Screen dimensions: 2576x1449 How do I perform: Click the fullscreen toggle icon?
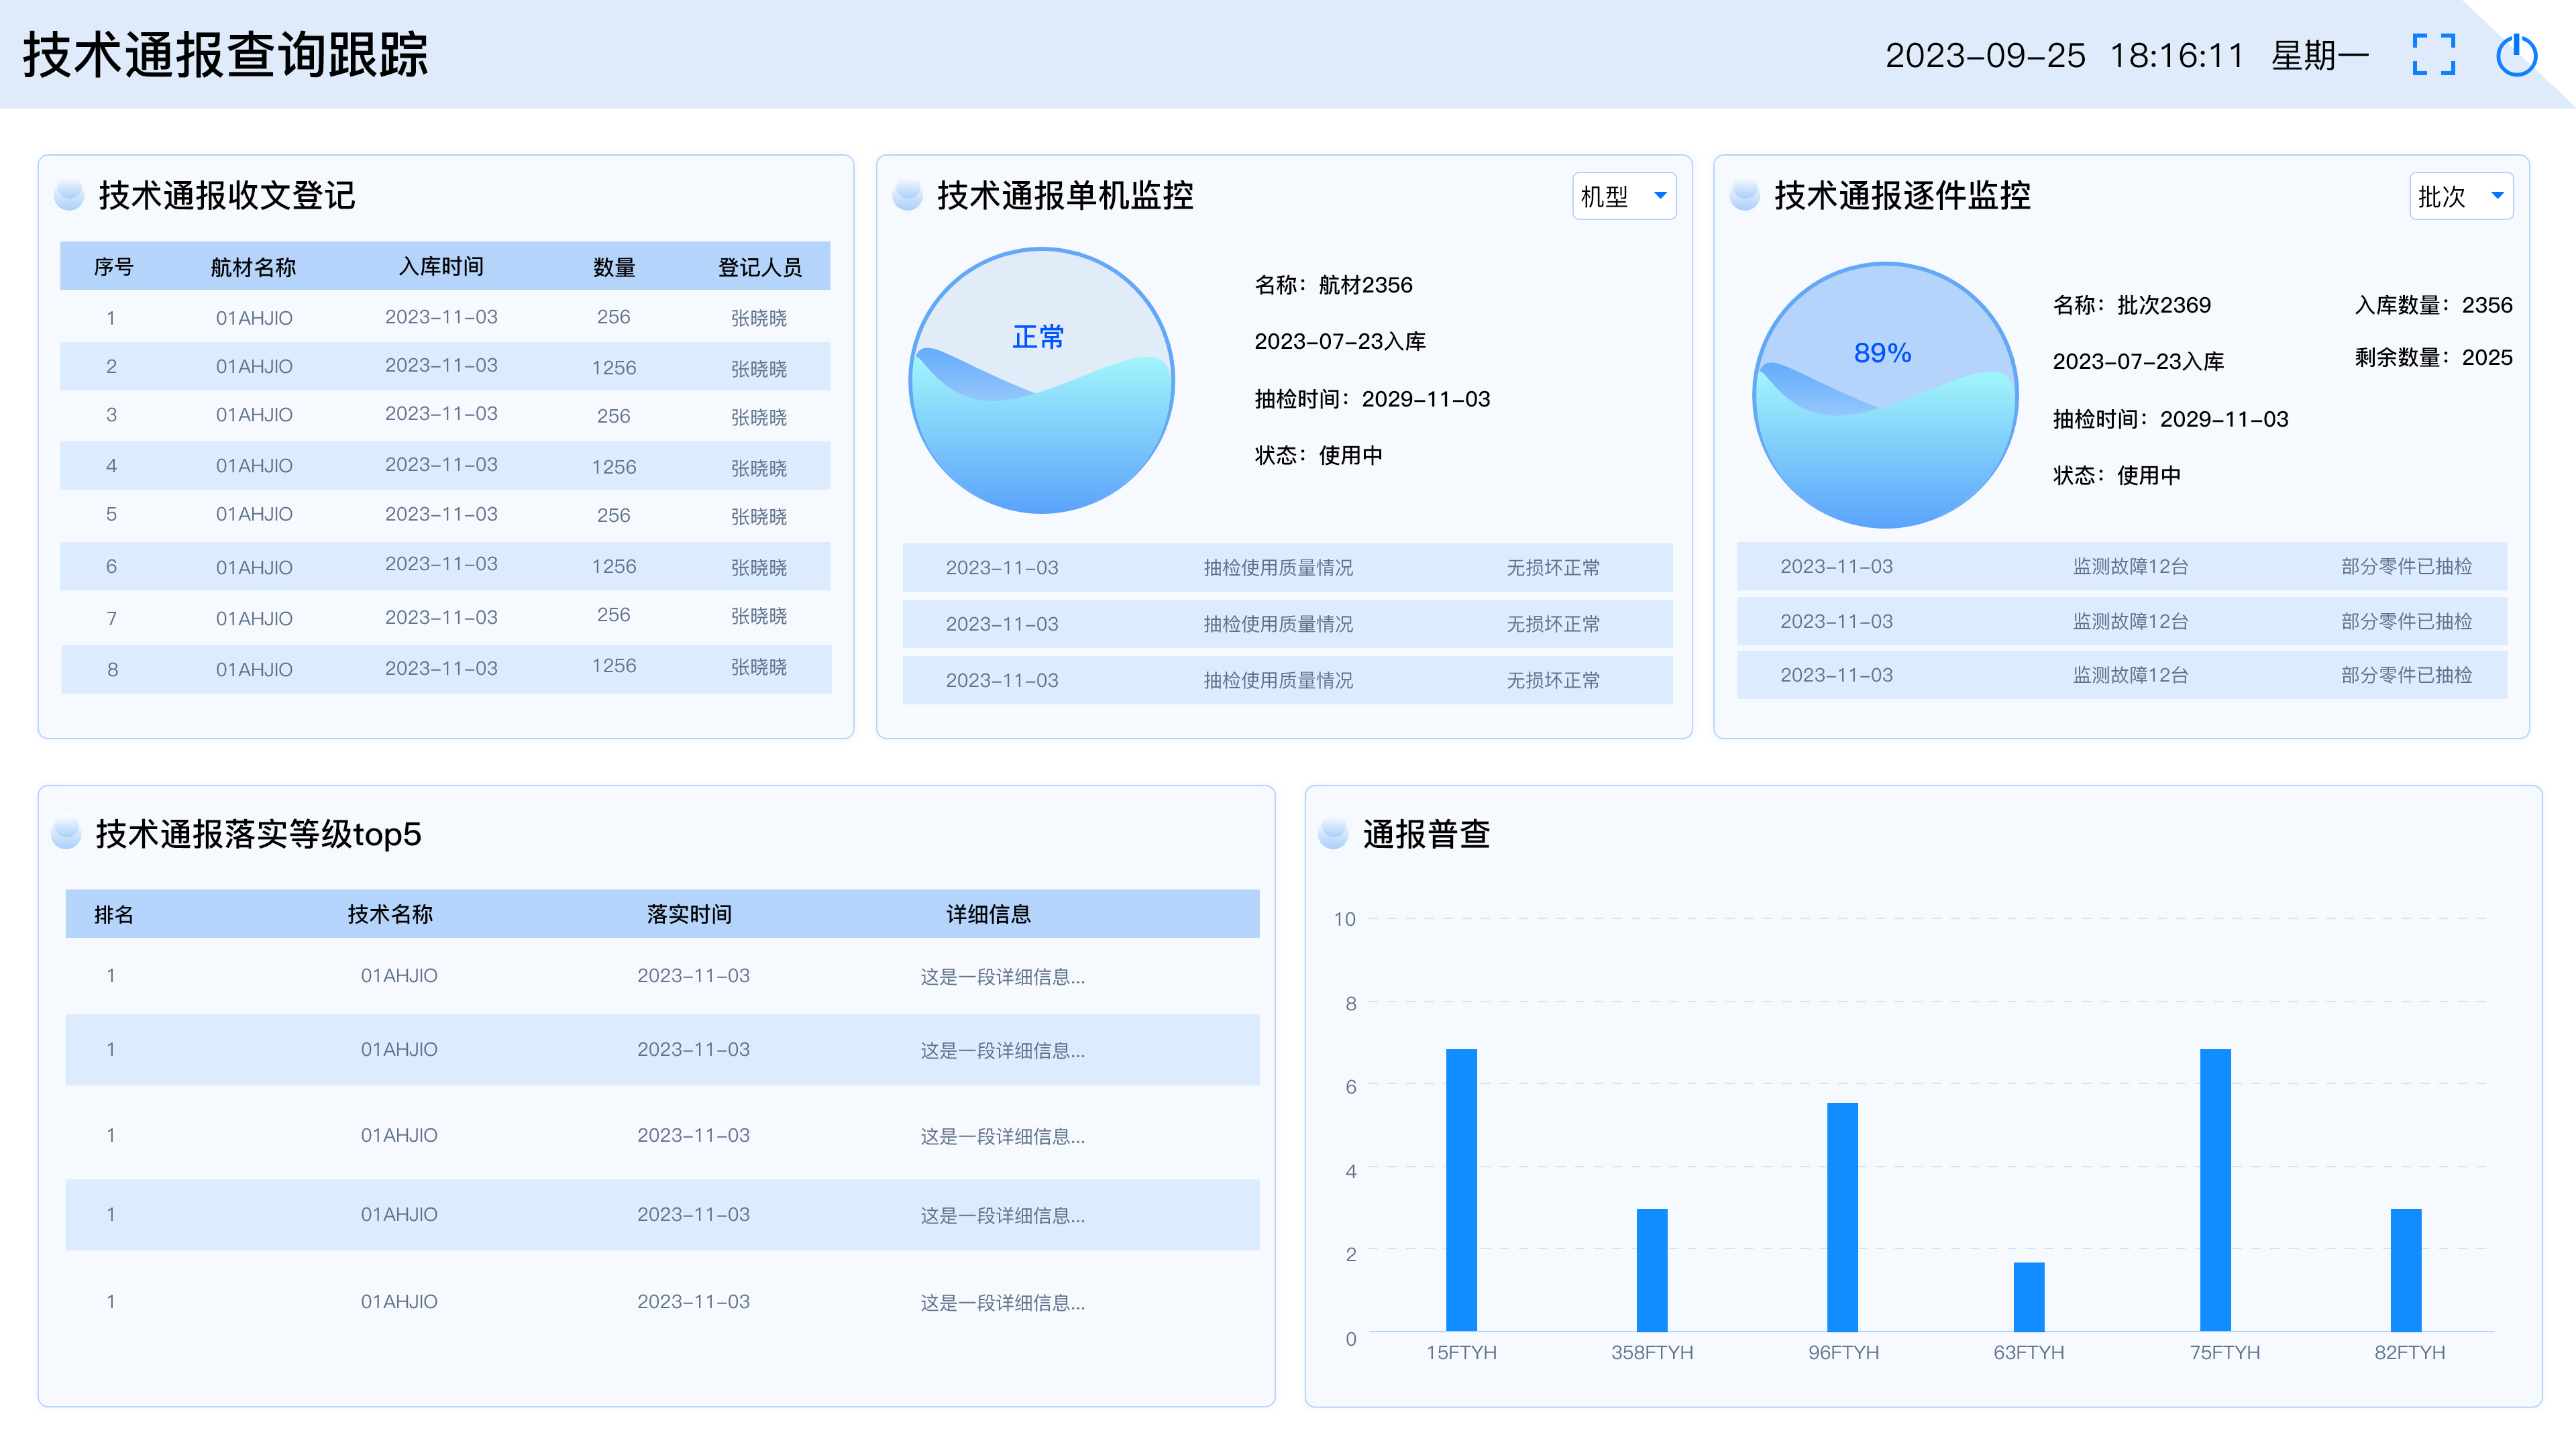(x=2433, y=55)
